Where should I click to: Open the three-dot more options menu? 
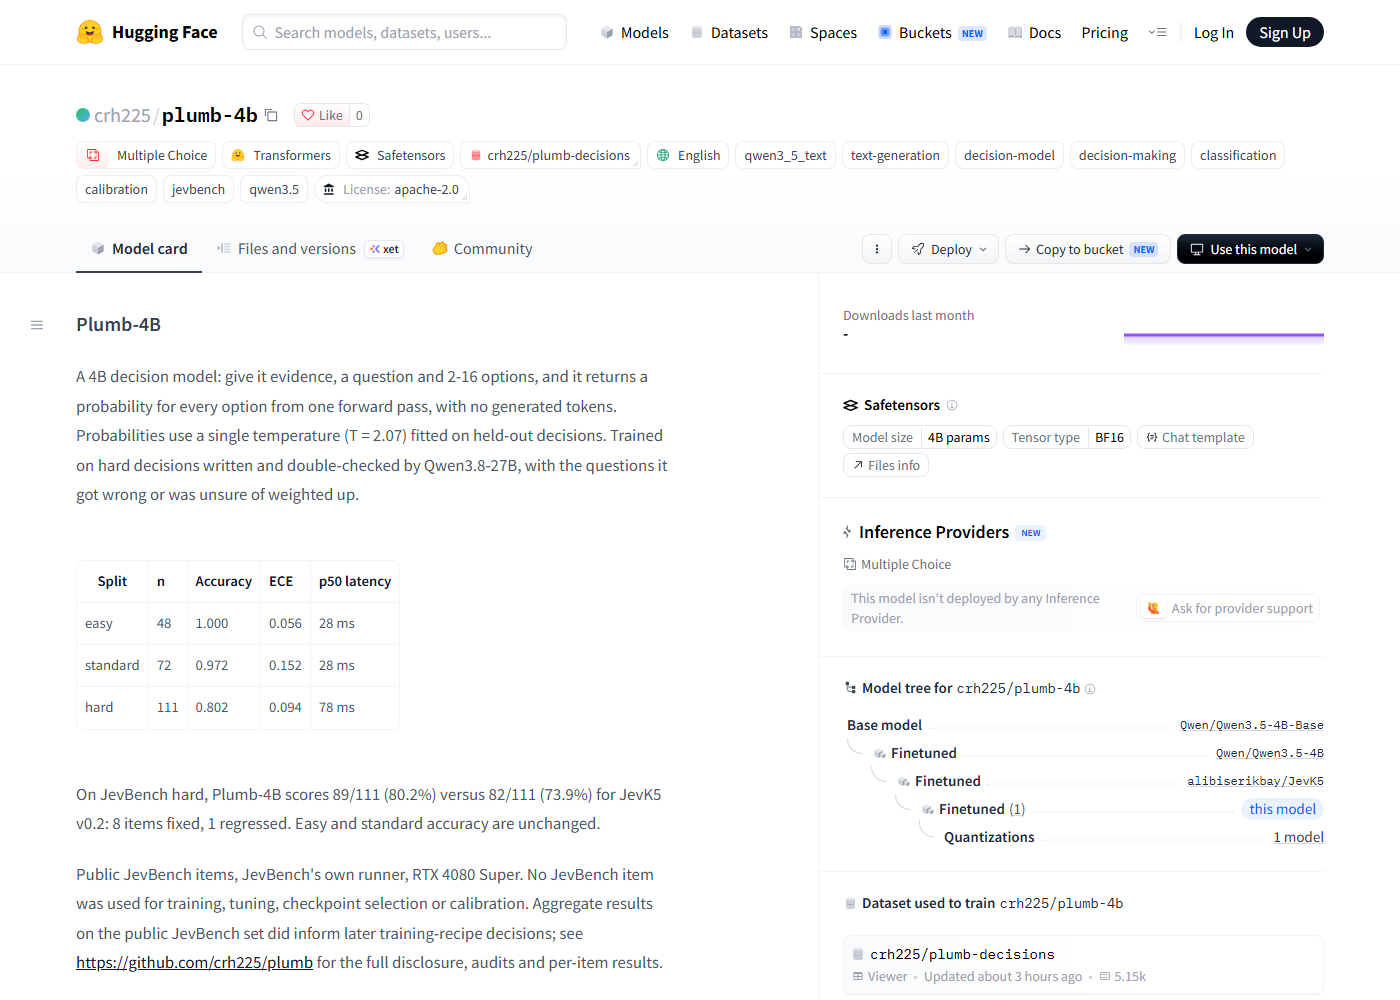click(877, 249)
